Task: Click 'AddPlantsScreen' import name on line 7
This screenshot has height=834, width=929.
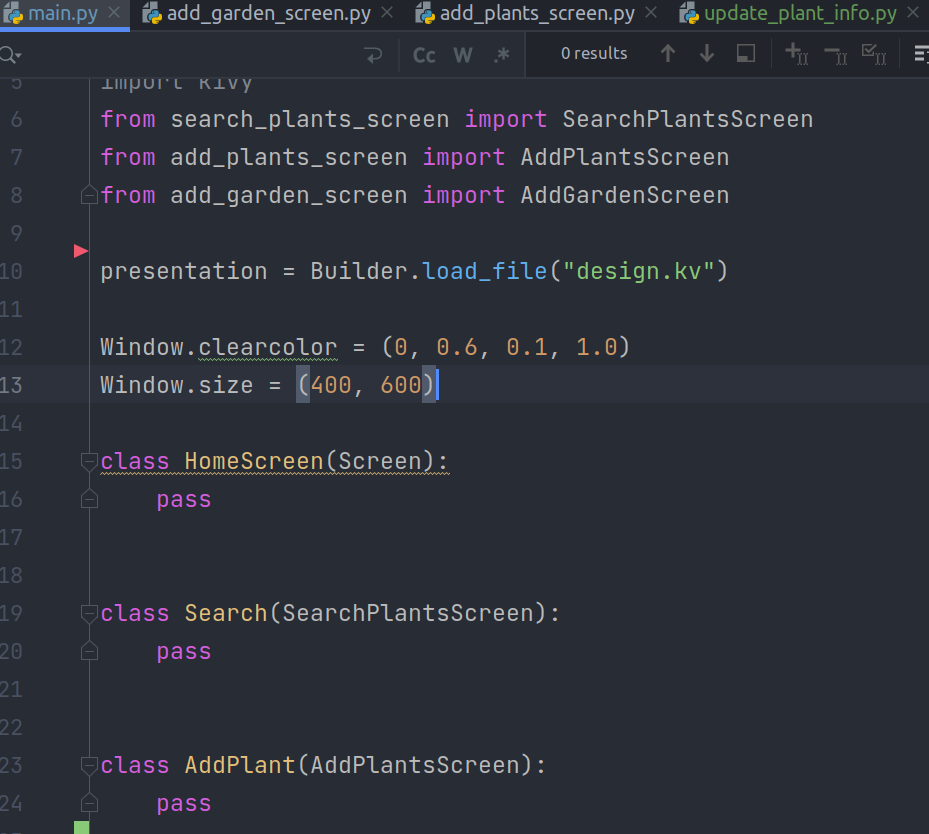Action: (x=624, y=157)
